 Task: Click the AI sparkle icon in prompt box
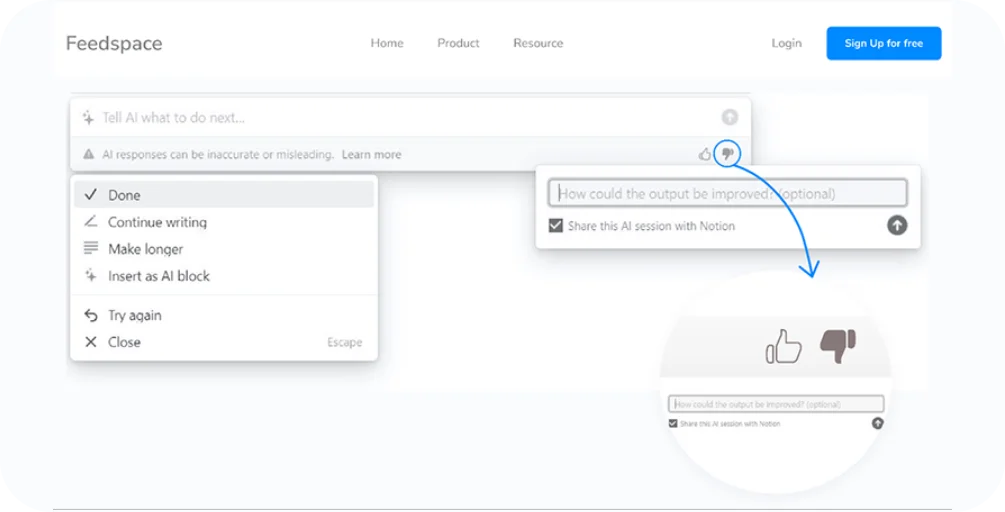[x=88, y=117]
